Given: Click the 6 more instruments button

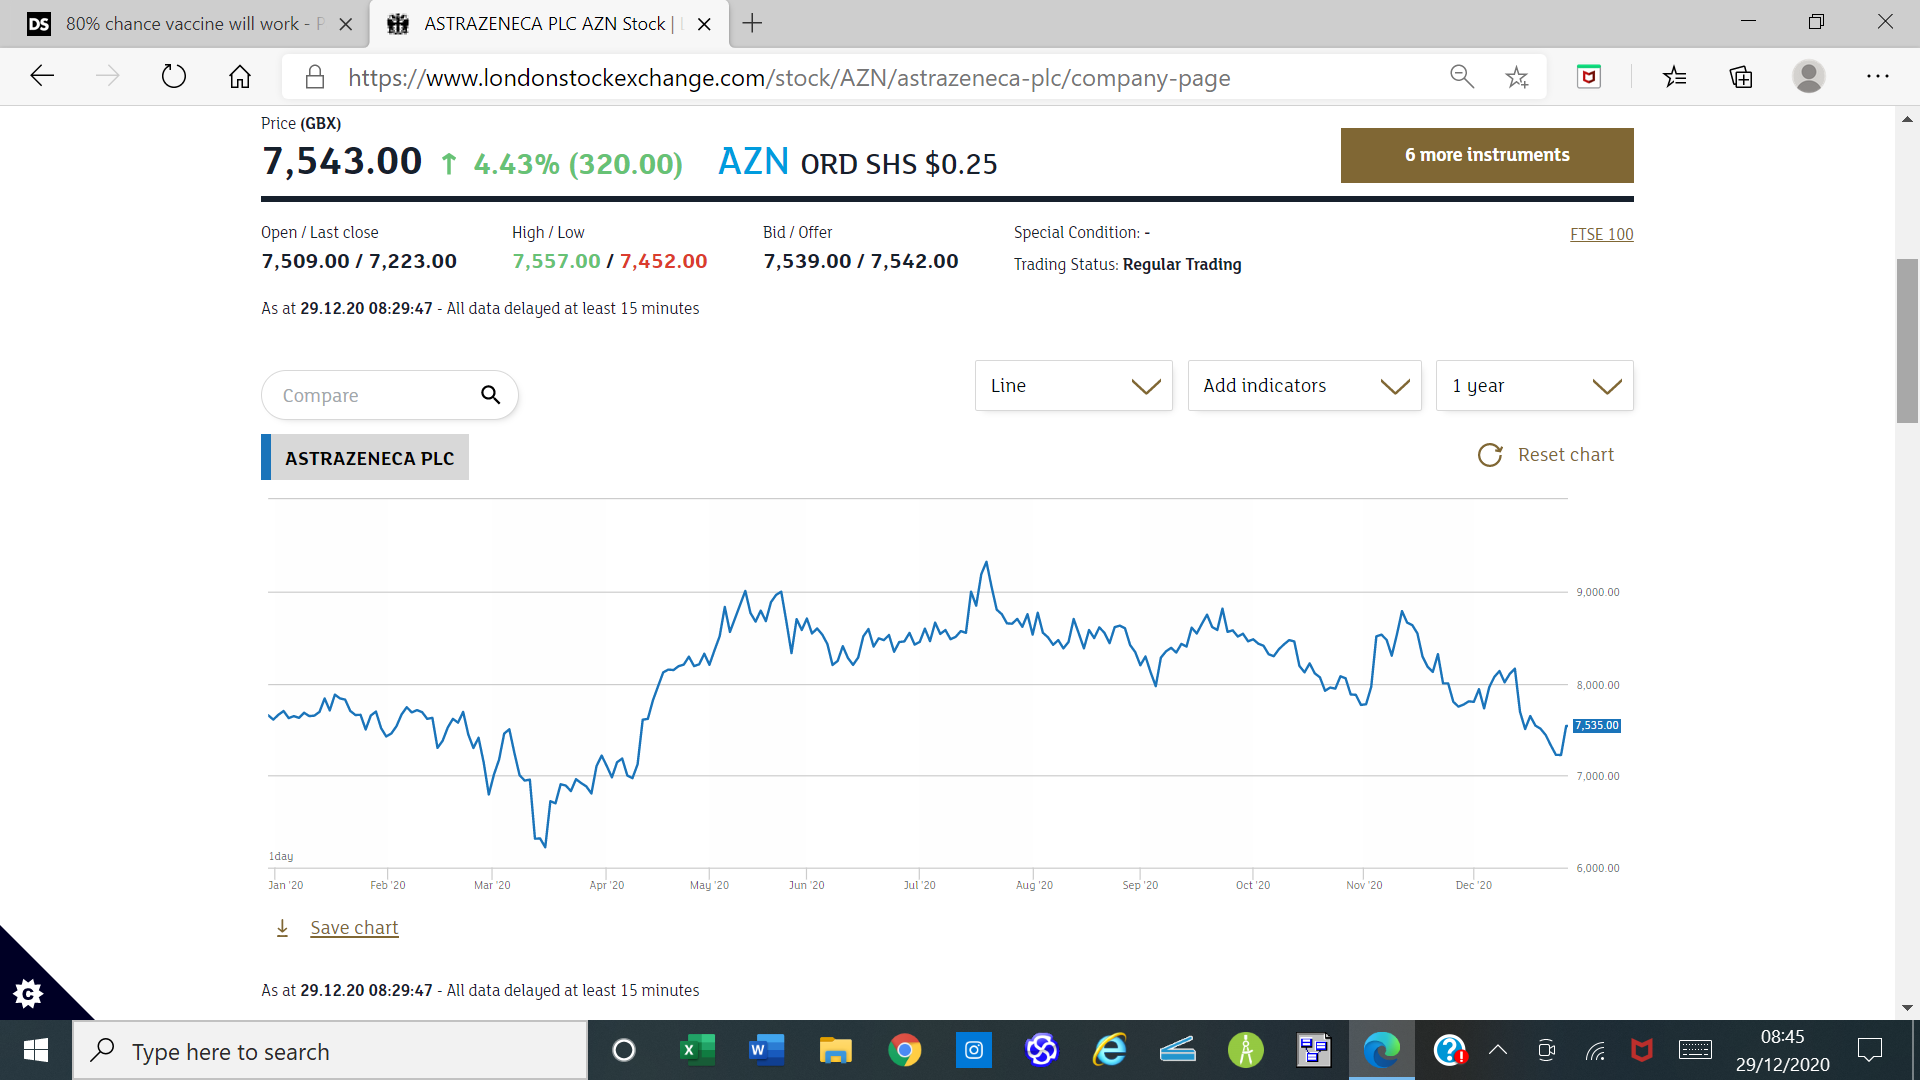Looking at the screenshot, I should (1486, 155).
